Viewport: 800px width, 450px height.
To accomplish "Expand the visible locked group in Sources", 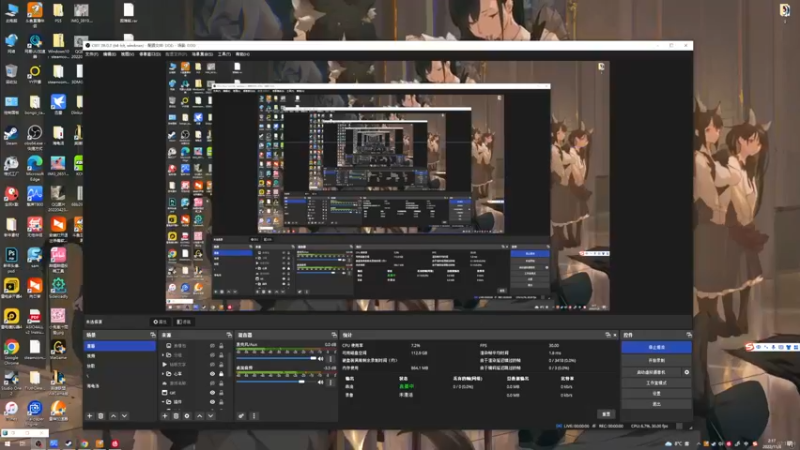I will click(x=163, y=373).
